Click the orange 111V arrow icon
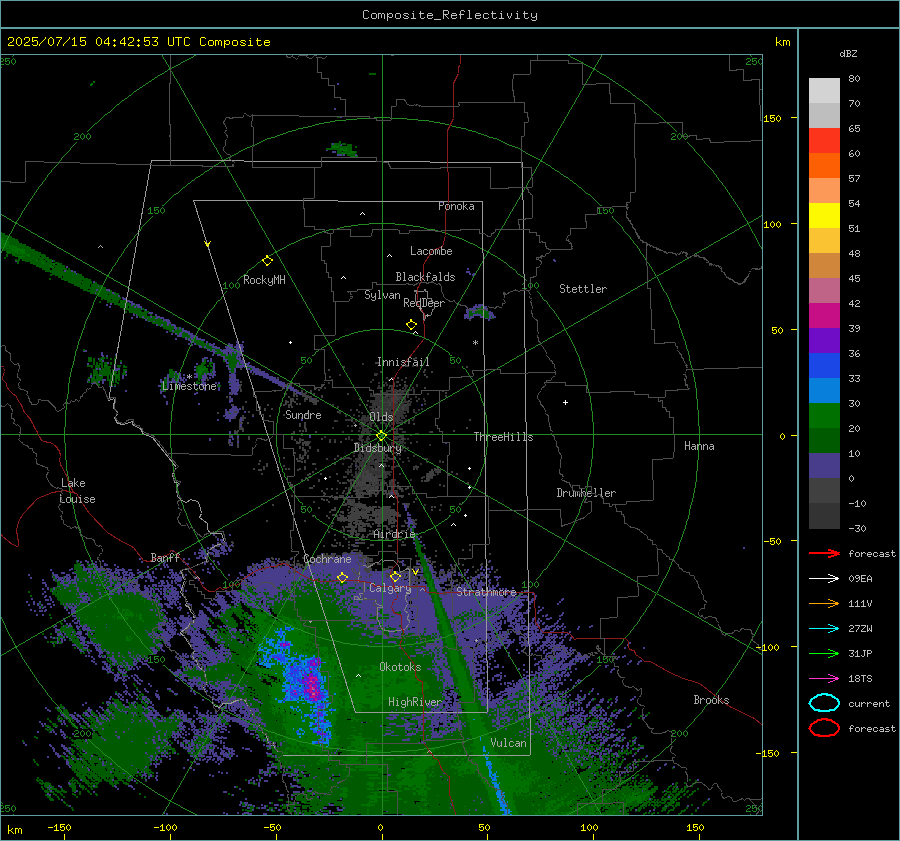Screen dimensions: 900x841 [x=824, y=603]
